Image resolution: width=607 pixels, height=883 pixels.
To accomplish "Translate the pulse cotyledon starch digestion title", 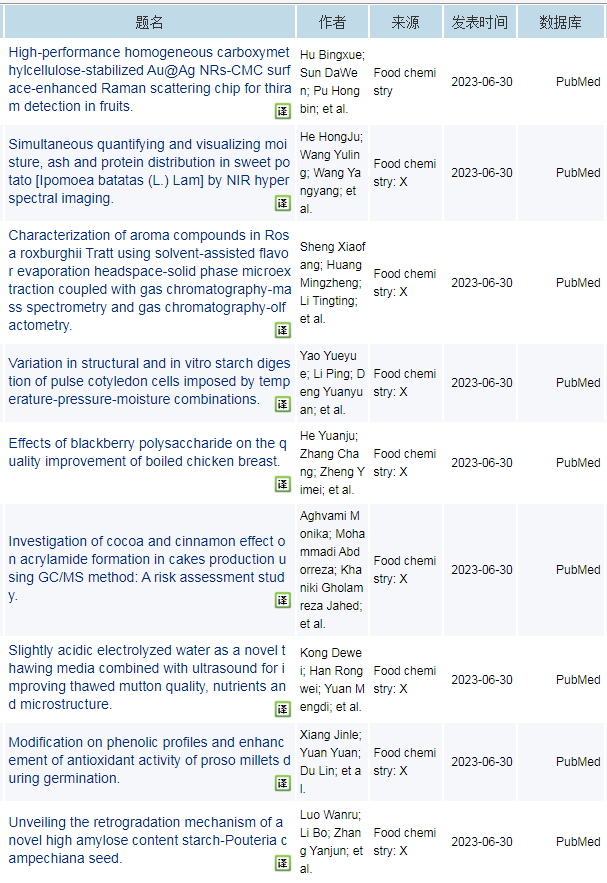I will 283,404.
